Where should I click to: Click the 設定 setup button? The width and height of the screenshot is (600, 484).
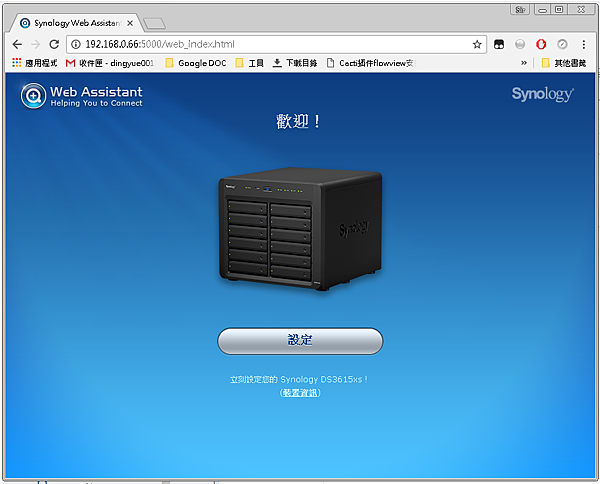click(300, 341)
